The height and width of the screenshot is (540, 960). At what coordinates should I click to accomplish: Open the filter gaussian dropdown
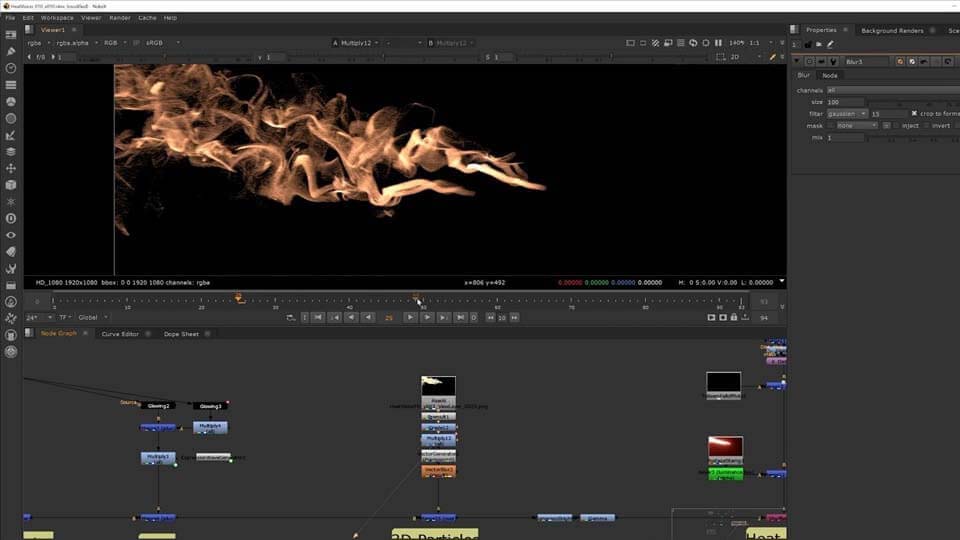coord(847,114)
